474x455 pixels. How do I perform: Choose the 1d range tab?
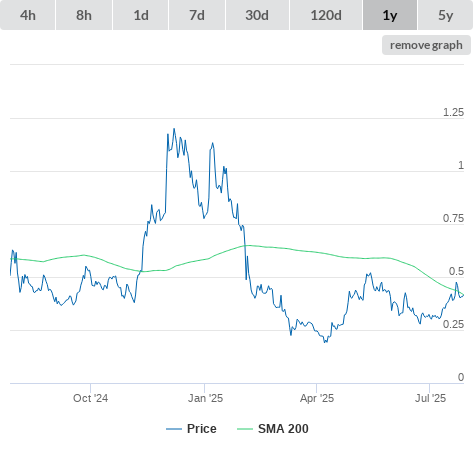click(x=141, y=15)
